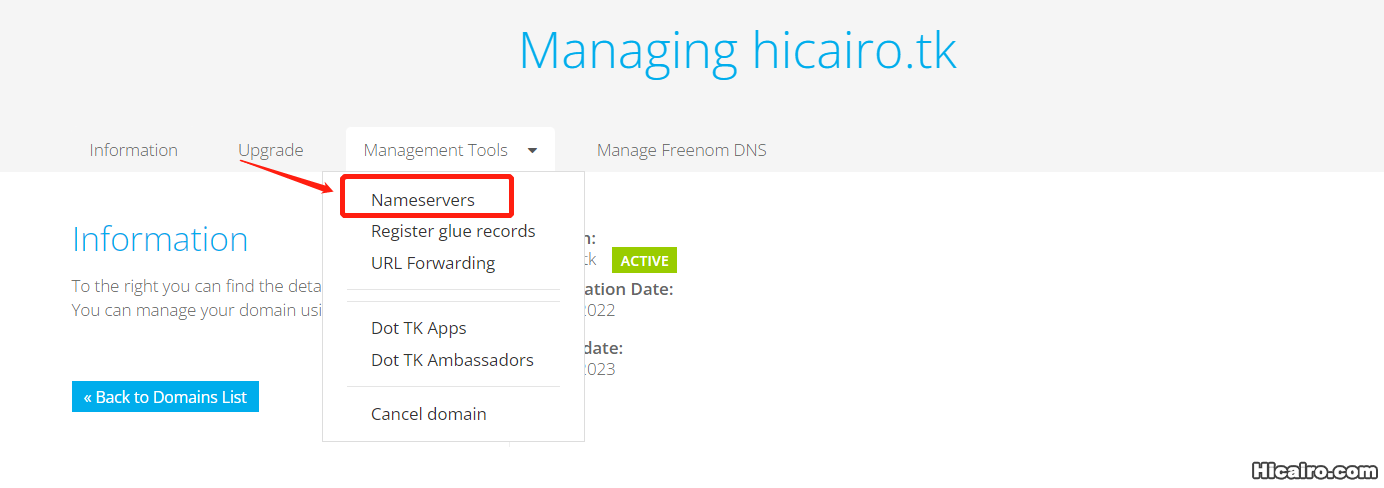Click the Hicairo.com watermark logo
Image resolution: width=1384 pixels, height=488 pixels.
point(1314,470)
